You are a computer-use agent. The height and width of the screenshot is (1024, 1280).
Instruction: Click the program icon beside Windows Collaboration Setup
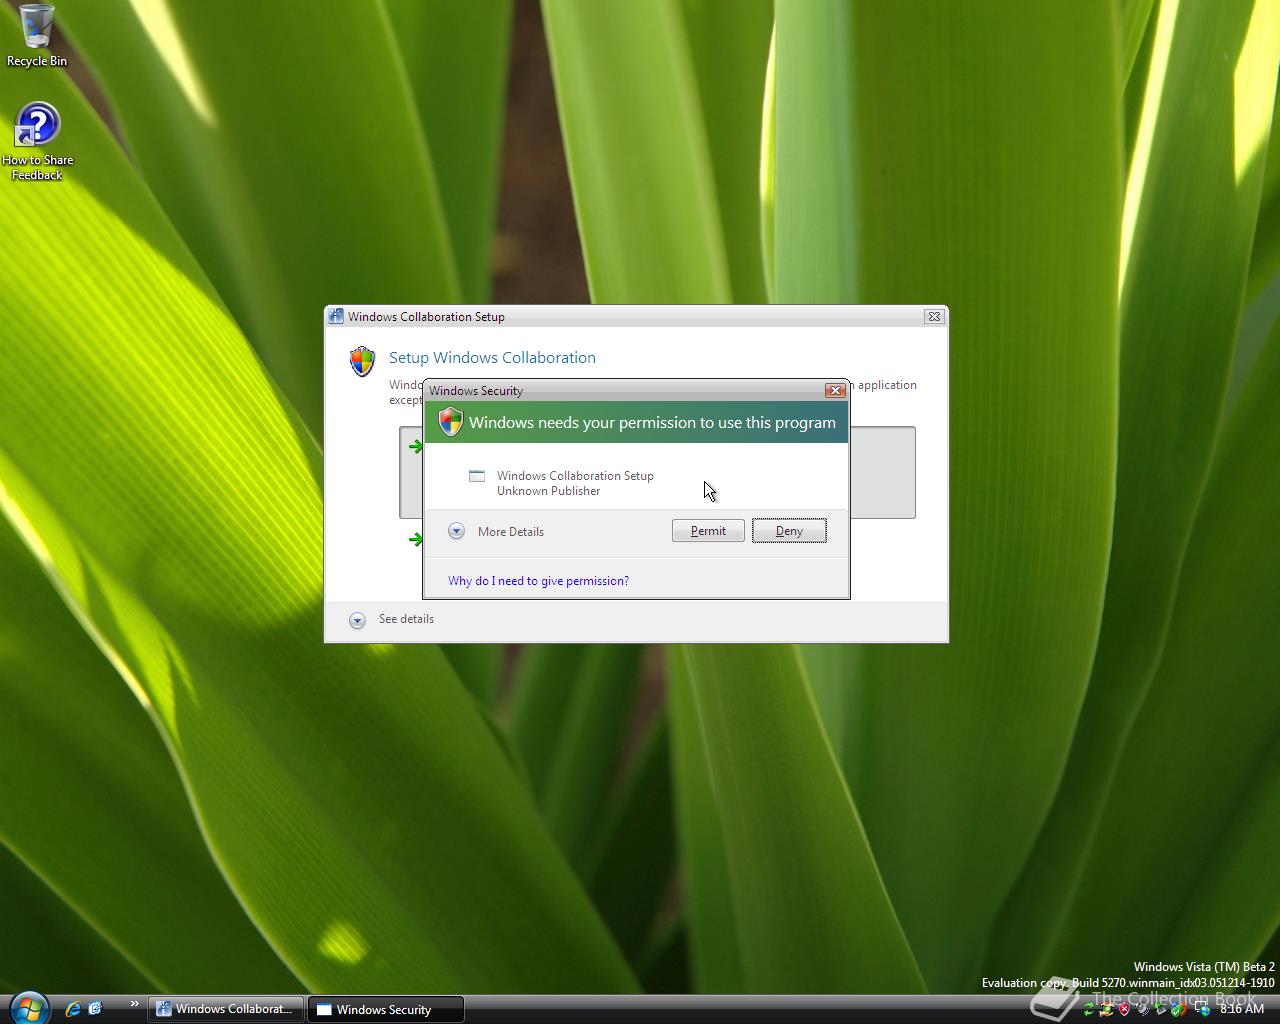(x=477, y=476)
